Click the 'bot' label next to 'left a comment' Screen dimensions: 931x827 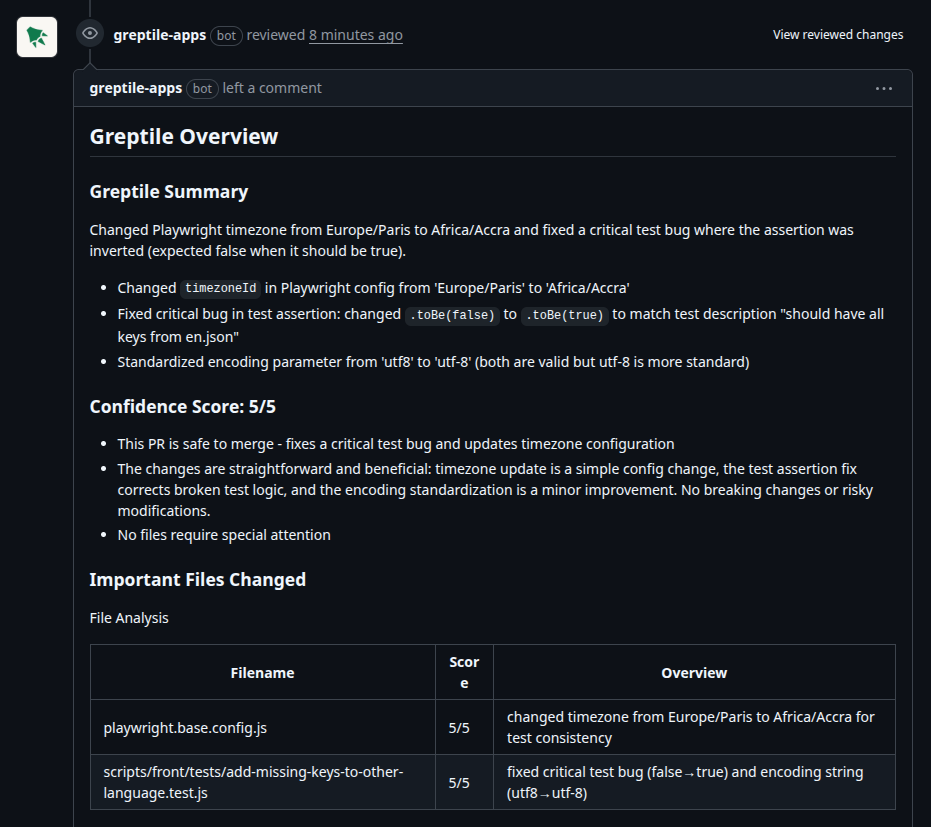point(202,88)
